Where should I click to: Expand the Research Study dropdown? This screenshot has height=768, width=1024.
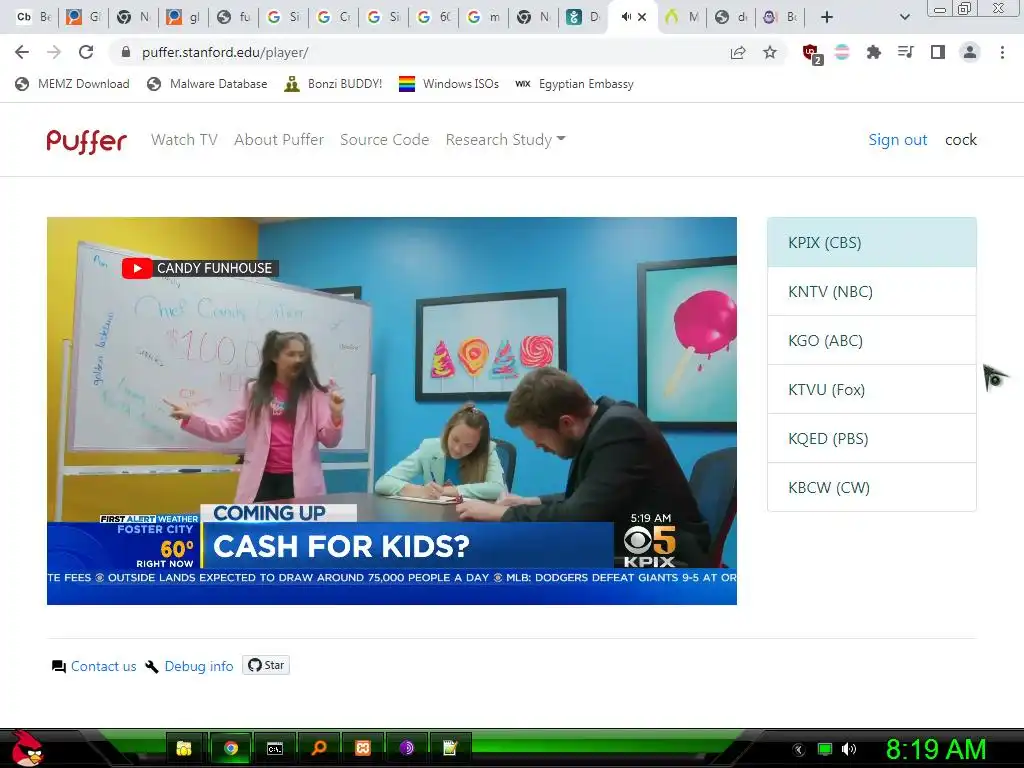[505, 140]
